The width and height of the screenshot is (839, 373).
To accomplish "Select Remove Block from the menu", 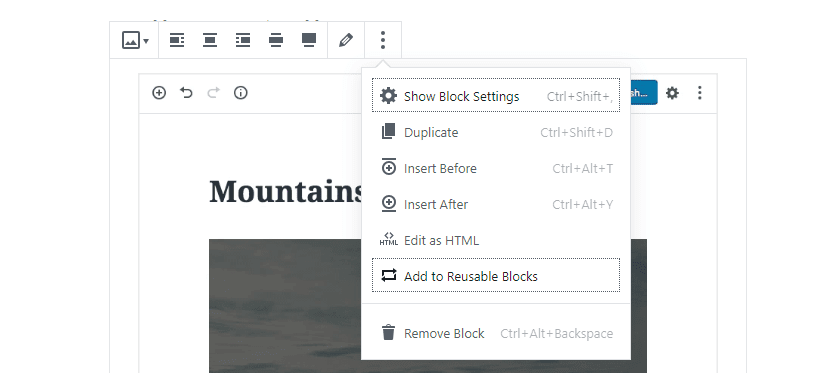I will click(x=496, y=333).
